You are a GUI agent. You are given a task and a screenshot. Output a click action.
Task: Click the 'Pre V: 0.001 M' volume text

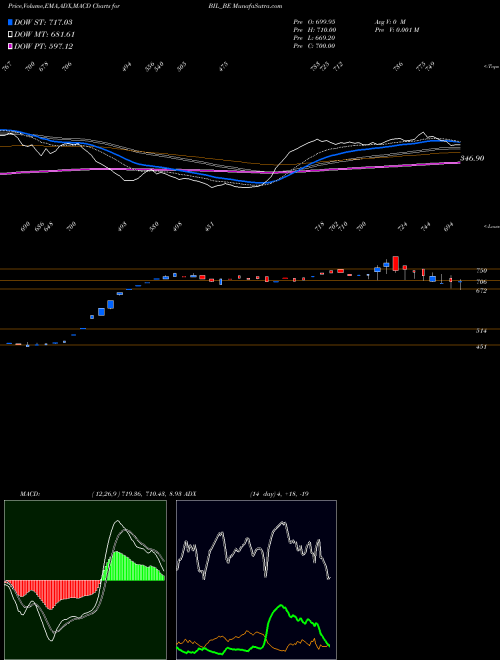396,29
